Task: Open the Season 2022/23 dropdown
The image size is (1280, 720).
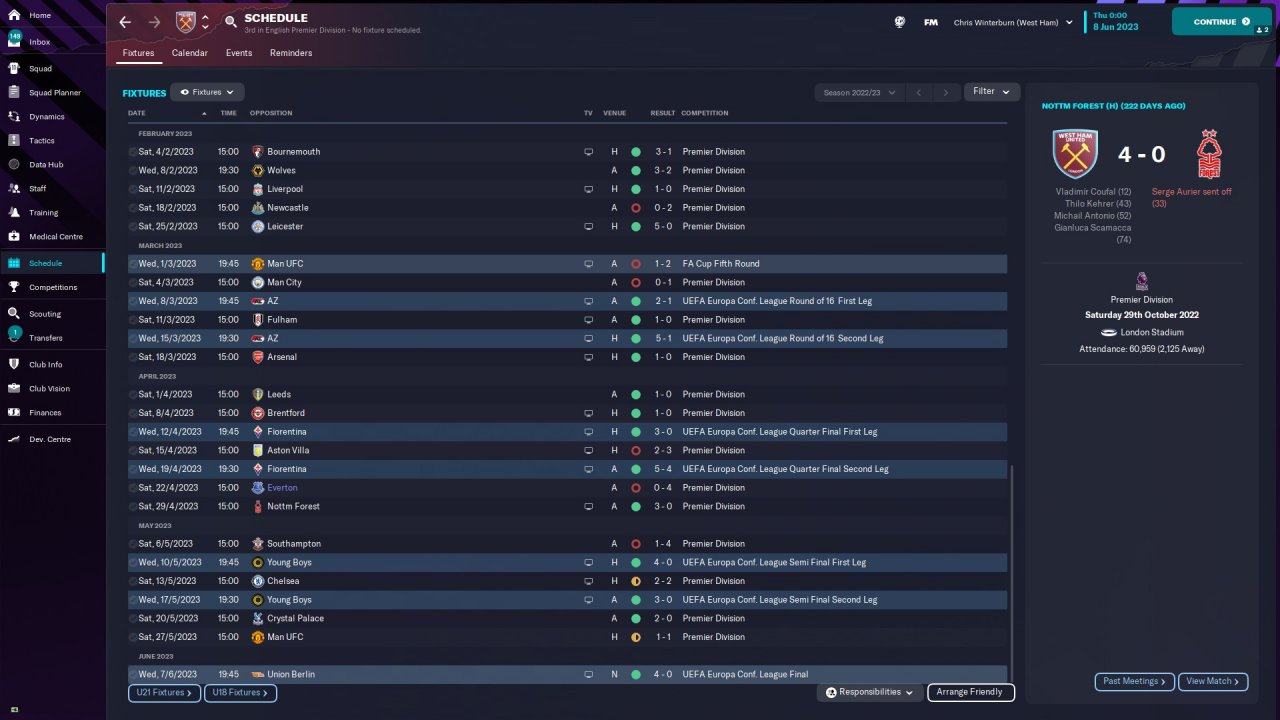Action: 859,92
